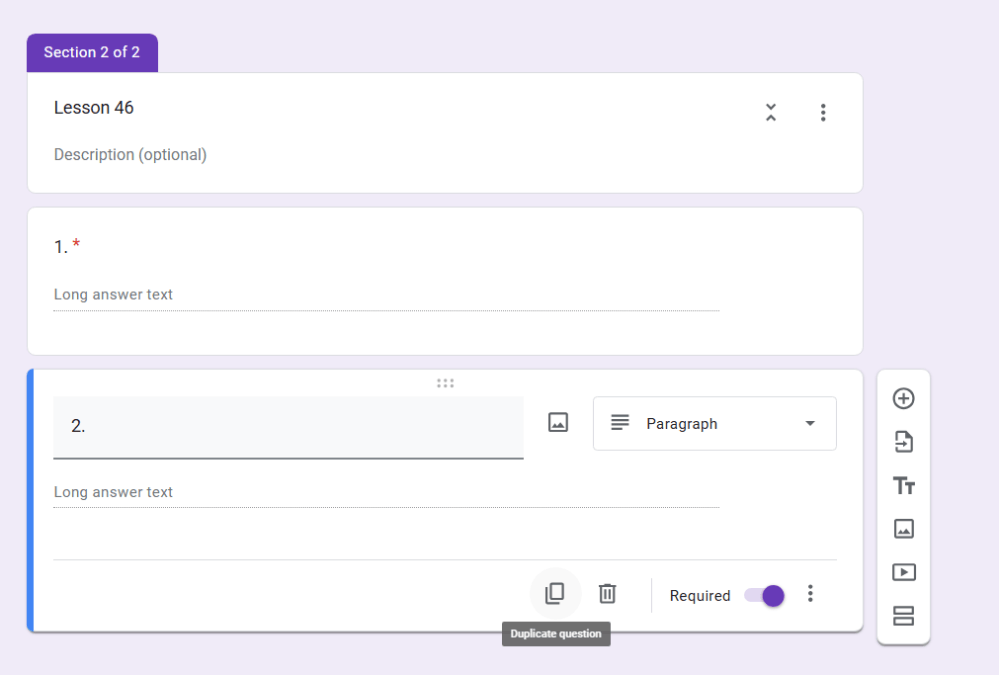This screenshot has width=999, height=675.
Task: Click the drag handle above question 2
Action: coord(445,383)
